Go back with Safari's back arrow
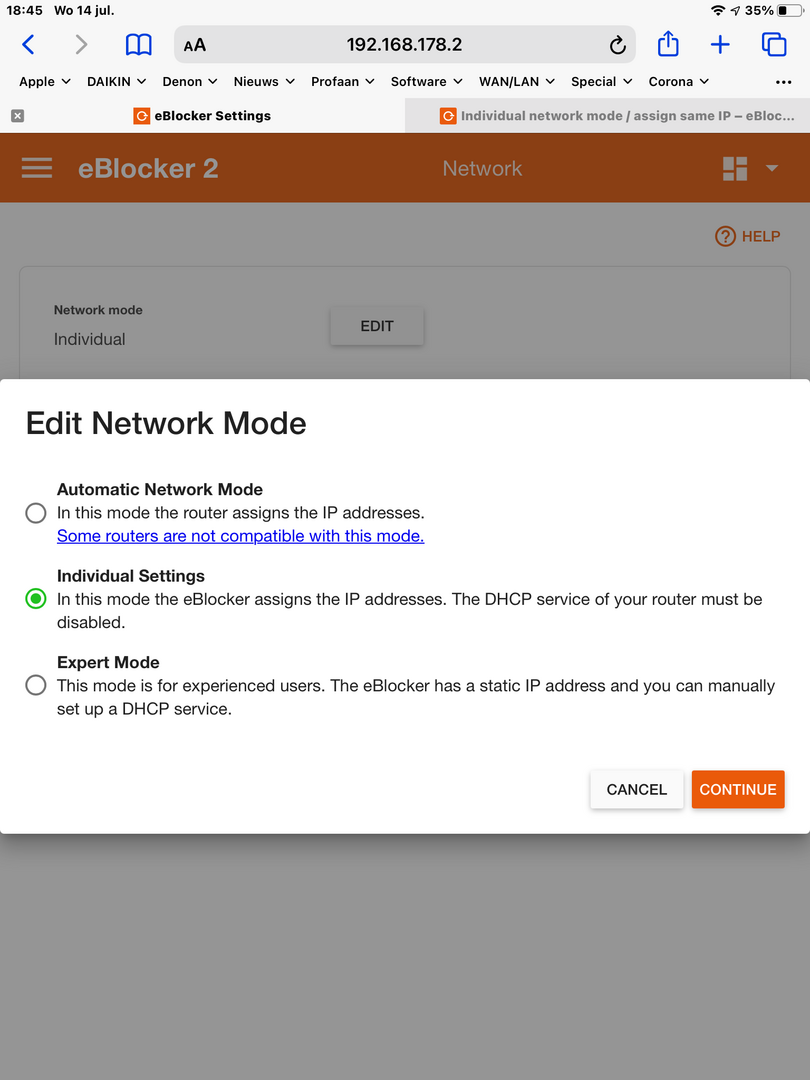 [28, 45]
